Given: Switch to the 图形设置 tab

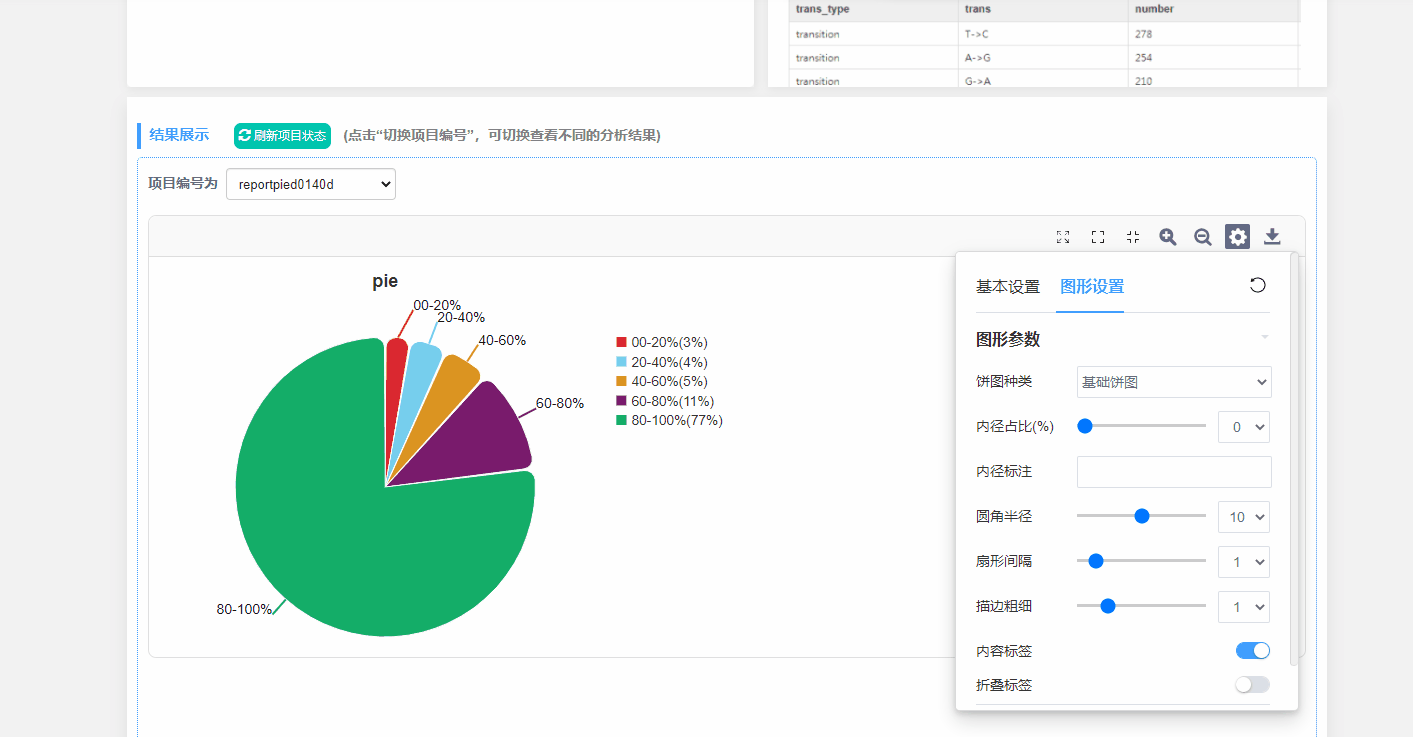Looking at the screenshot, I should pyautogui.click(x=1092, y=287).
